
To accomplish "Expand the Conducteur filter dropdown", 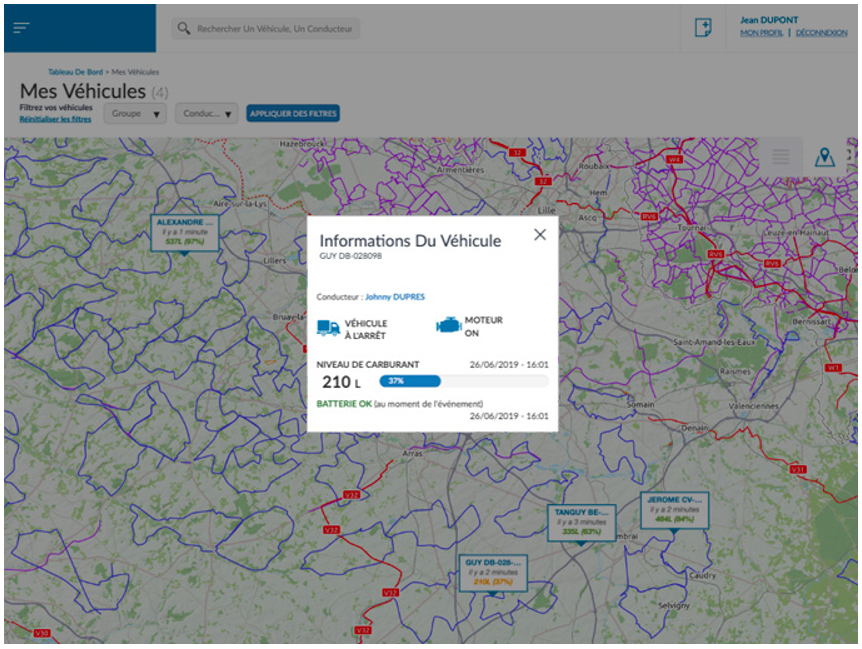I will pos(206,114).
